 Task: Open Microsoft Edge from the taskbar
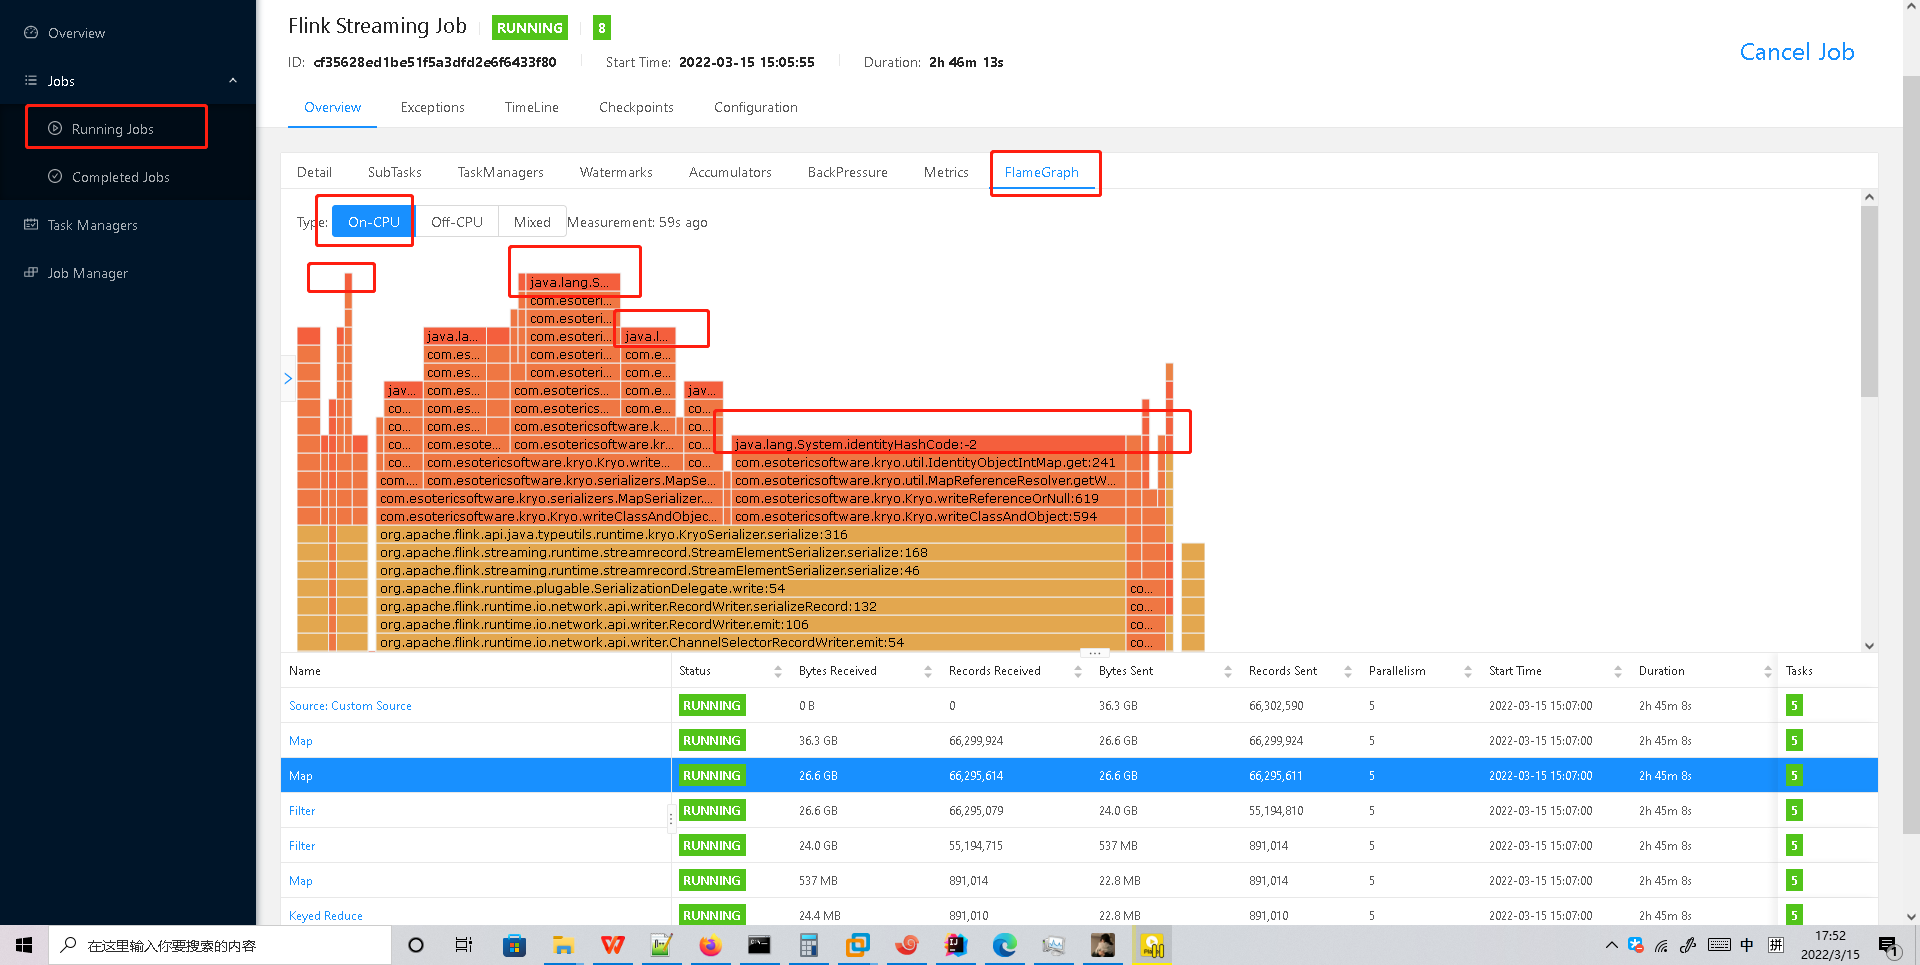click(1005, 945)
